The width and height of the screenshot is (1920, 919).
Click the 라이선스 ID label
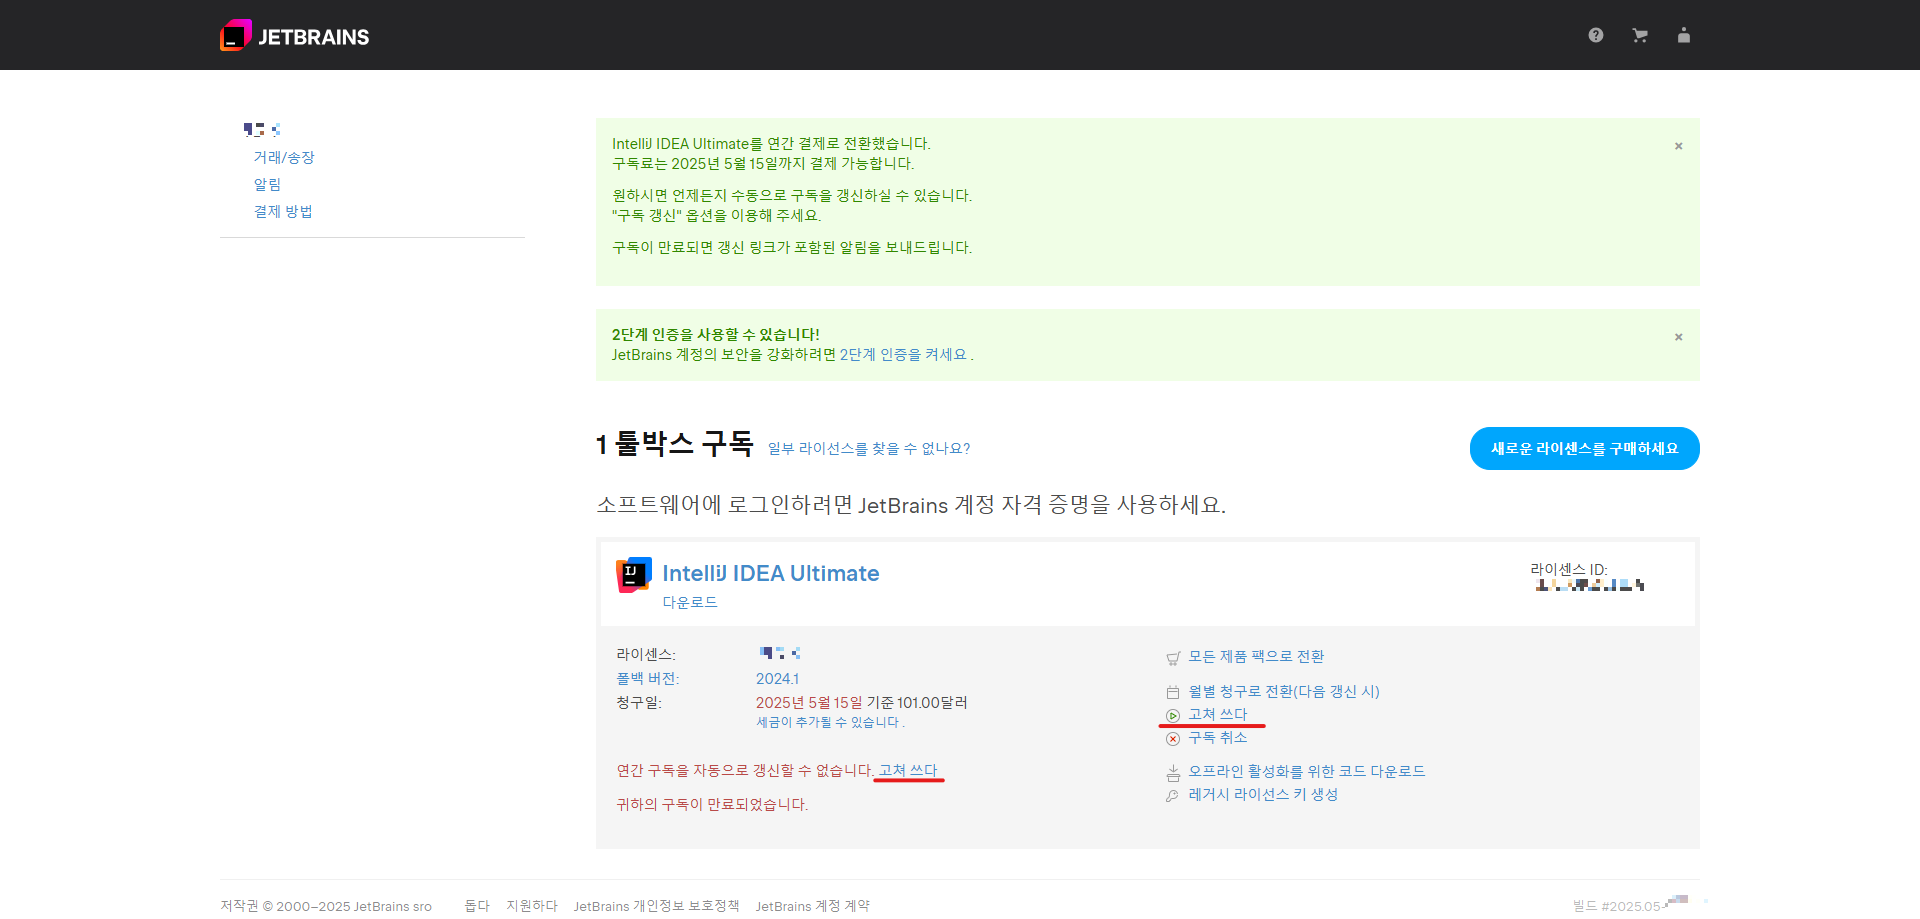tap(1569, 569)
